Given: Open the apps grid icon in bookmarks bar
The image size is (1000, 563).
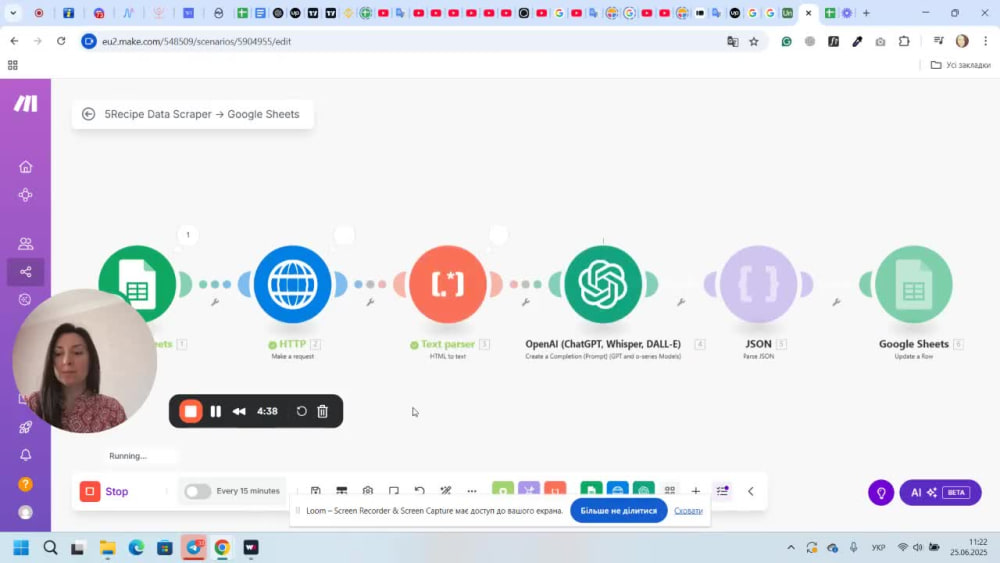Looking at the screenshot, I should point(13,65).
